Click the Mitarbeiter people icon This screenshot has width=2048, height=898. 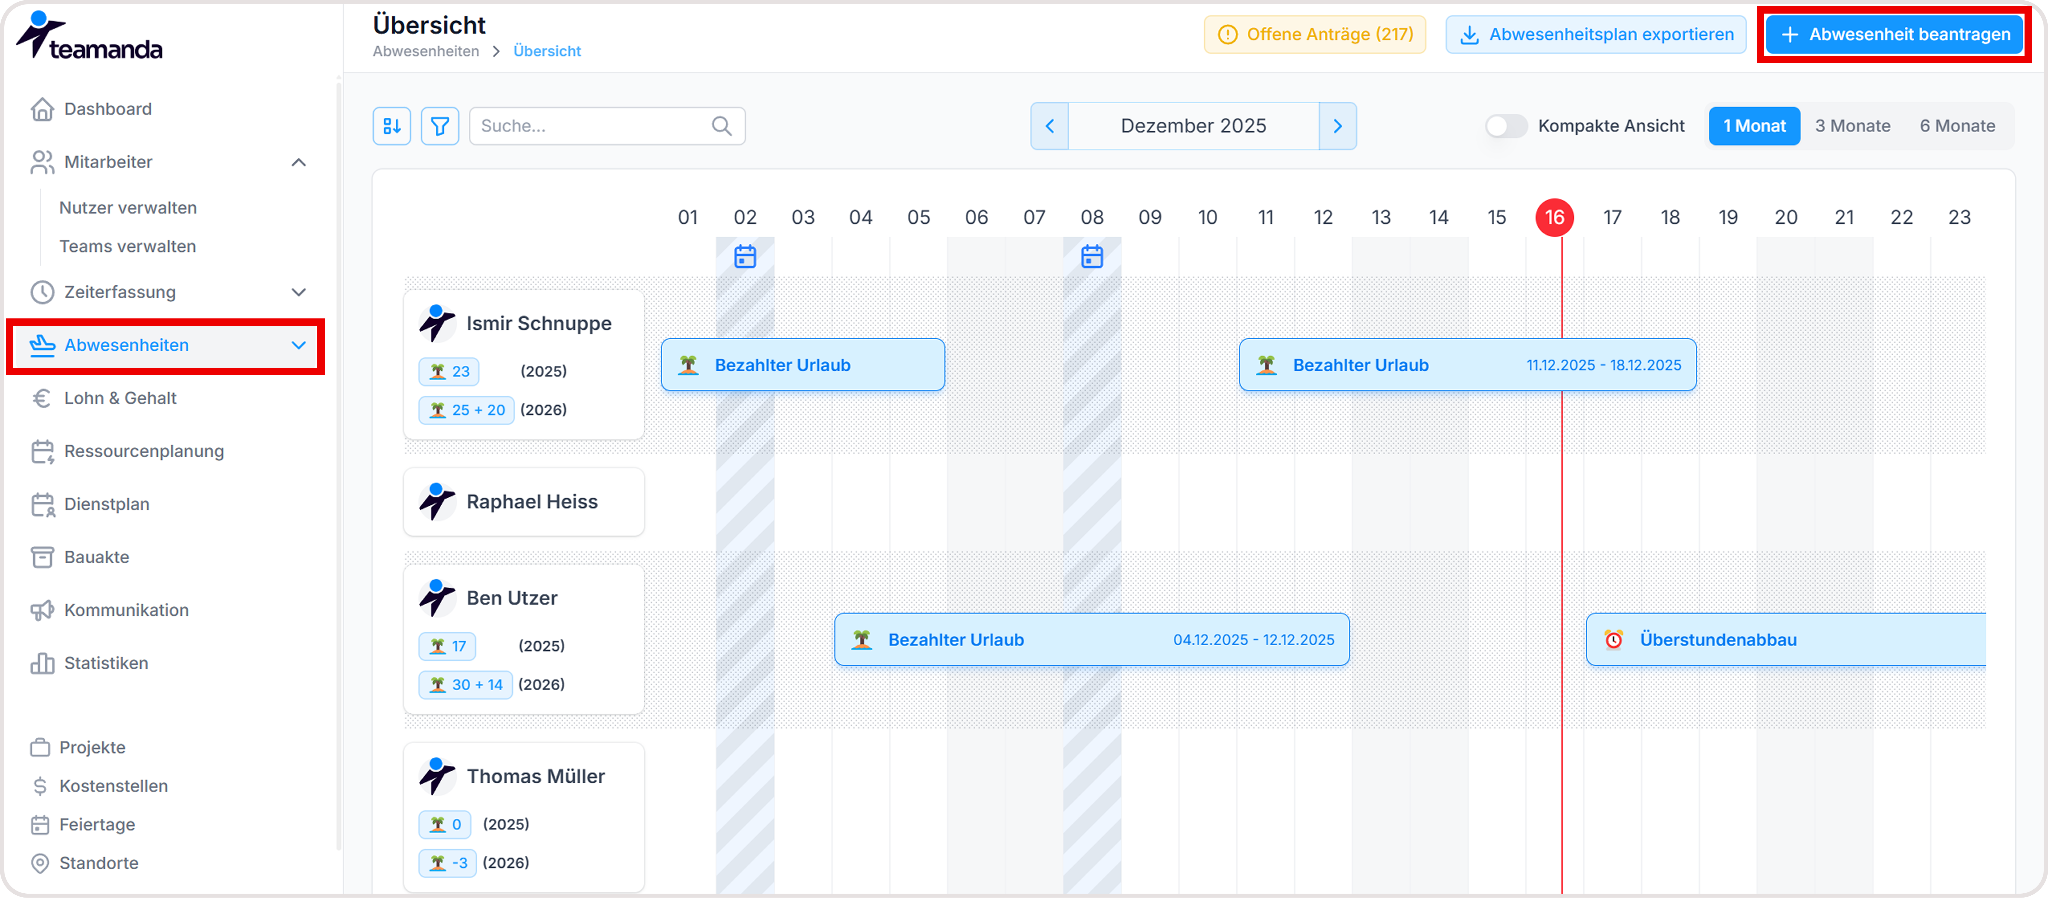(x=42, y=162)
